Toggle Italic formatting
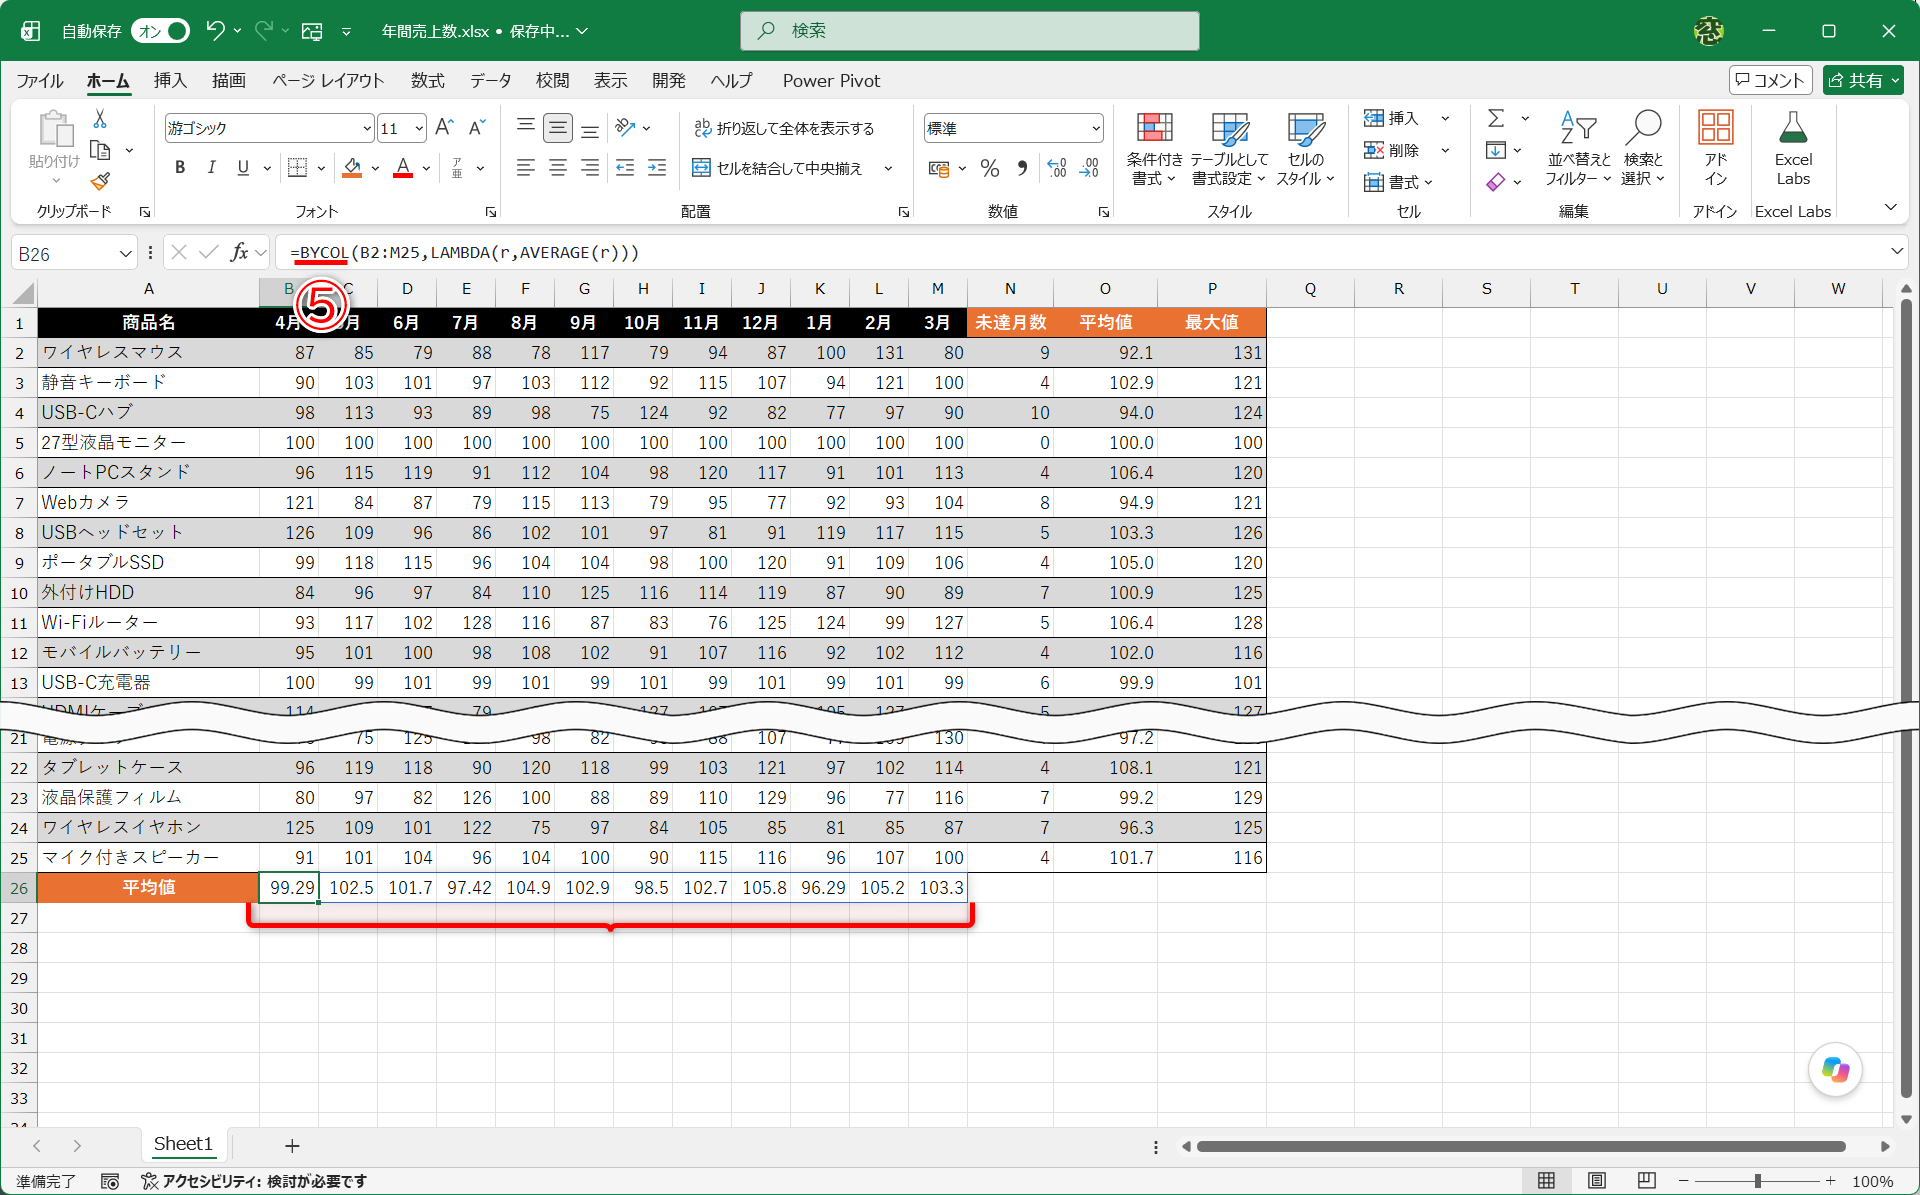 (211, 168)
